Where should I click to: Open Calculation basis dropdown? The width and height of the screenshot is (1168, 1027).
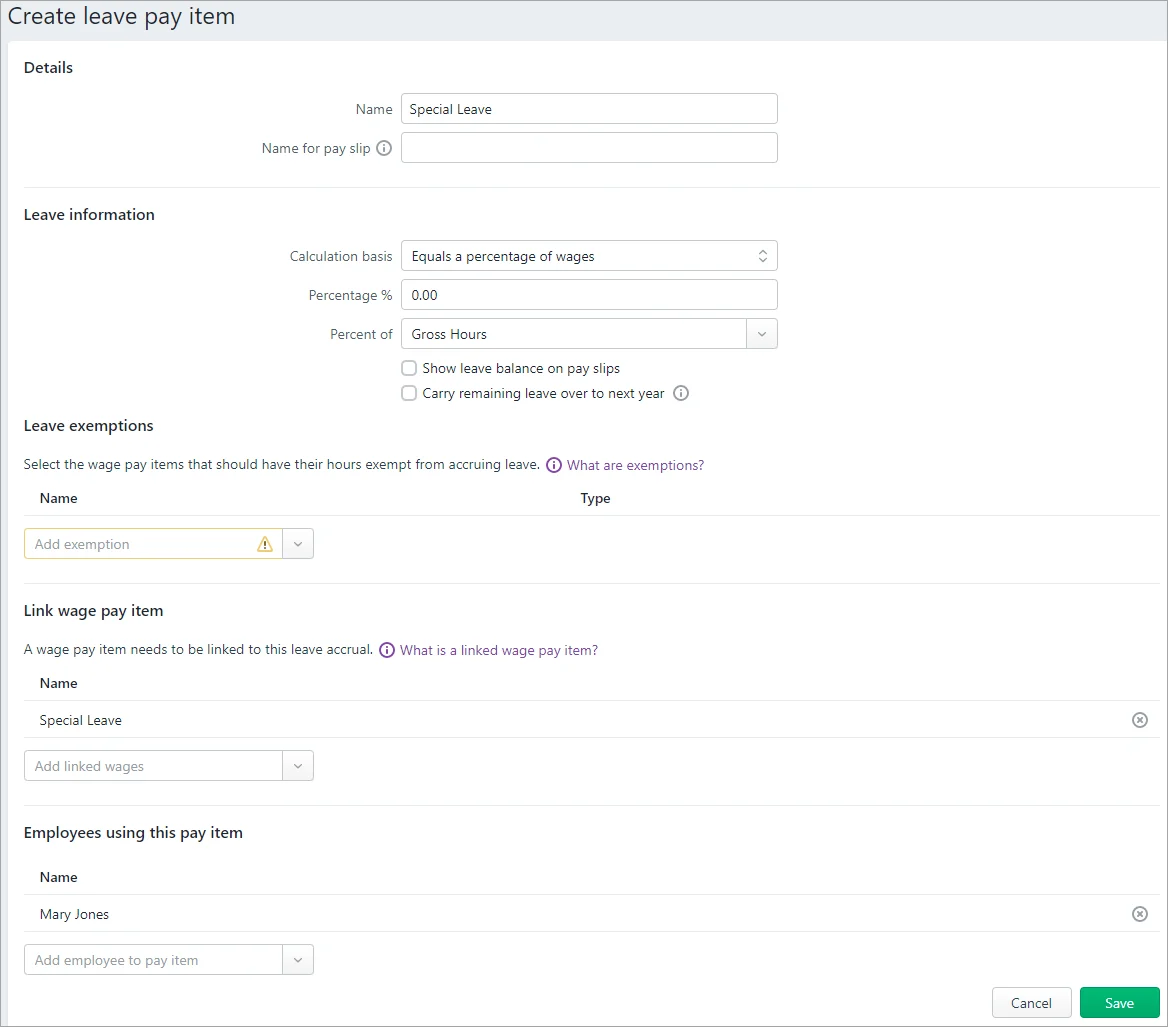(589, 256)
